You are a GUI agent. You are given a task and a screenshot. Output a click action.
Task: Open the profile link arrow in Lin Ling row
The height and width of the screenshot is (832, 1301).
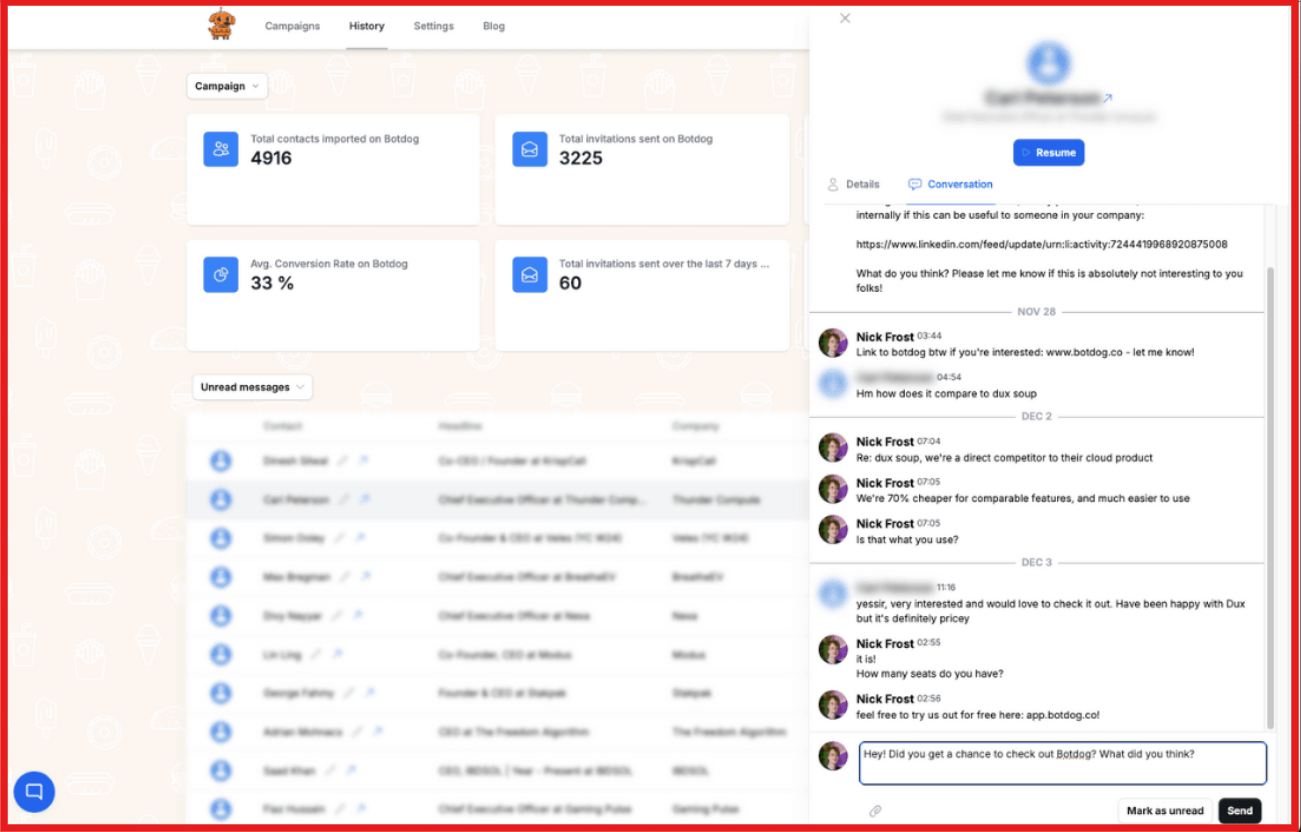[337, 654]
